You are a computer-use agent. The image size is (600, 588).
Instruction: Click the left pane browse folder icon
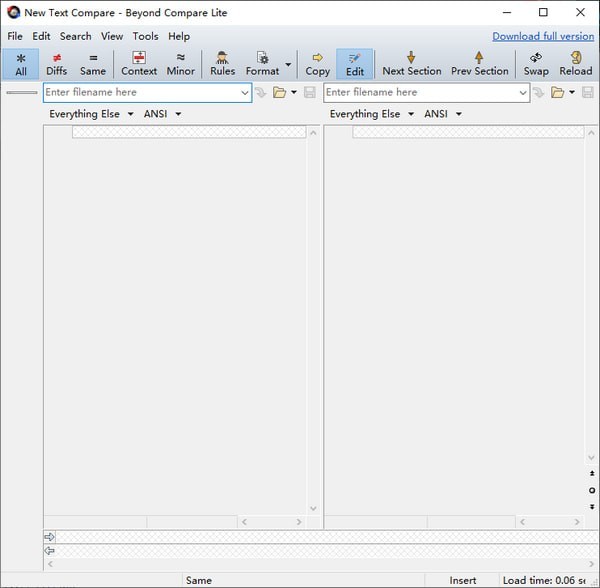(279, 92)
